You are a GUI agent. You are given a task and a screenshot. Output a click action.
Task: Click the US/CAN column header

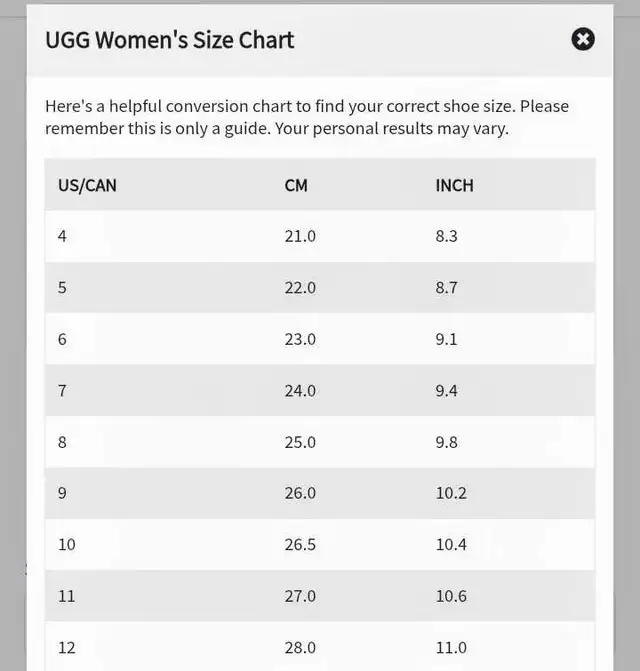click(87, 185)
